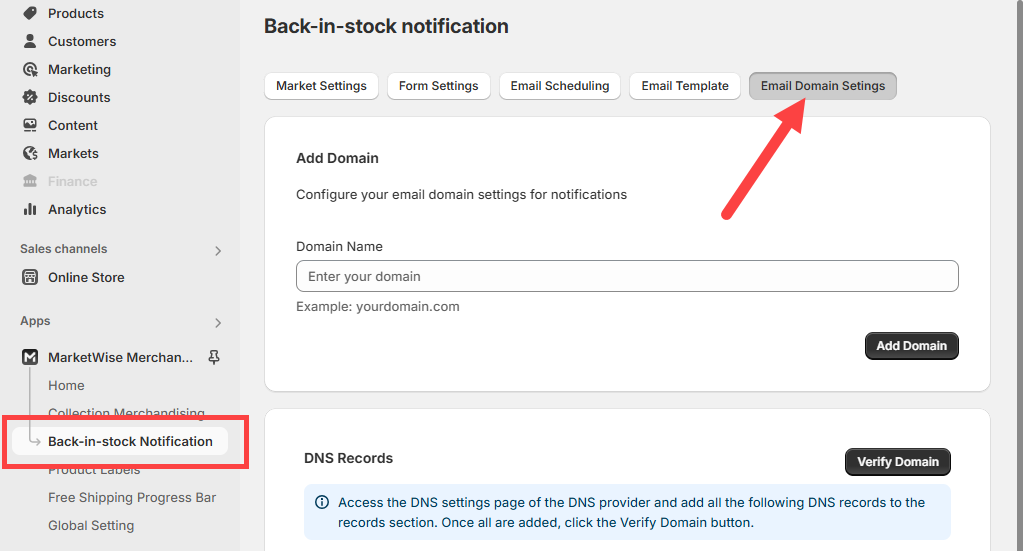The image size is (1023, 551).
Task: Expand the Apps section chevron
Action: pos(218,322)
